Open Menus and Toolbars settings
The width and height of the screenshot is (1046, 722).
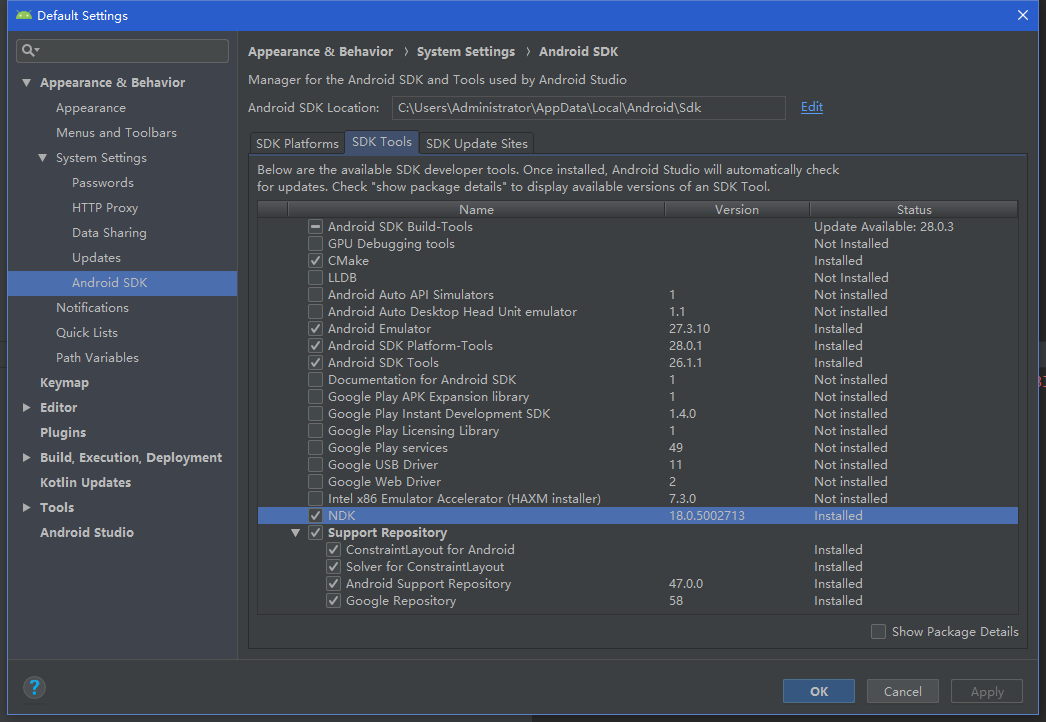(116, 133)
